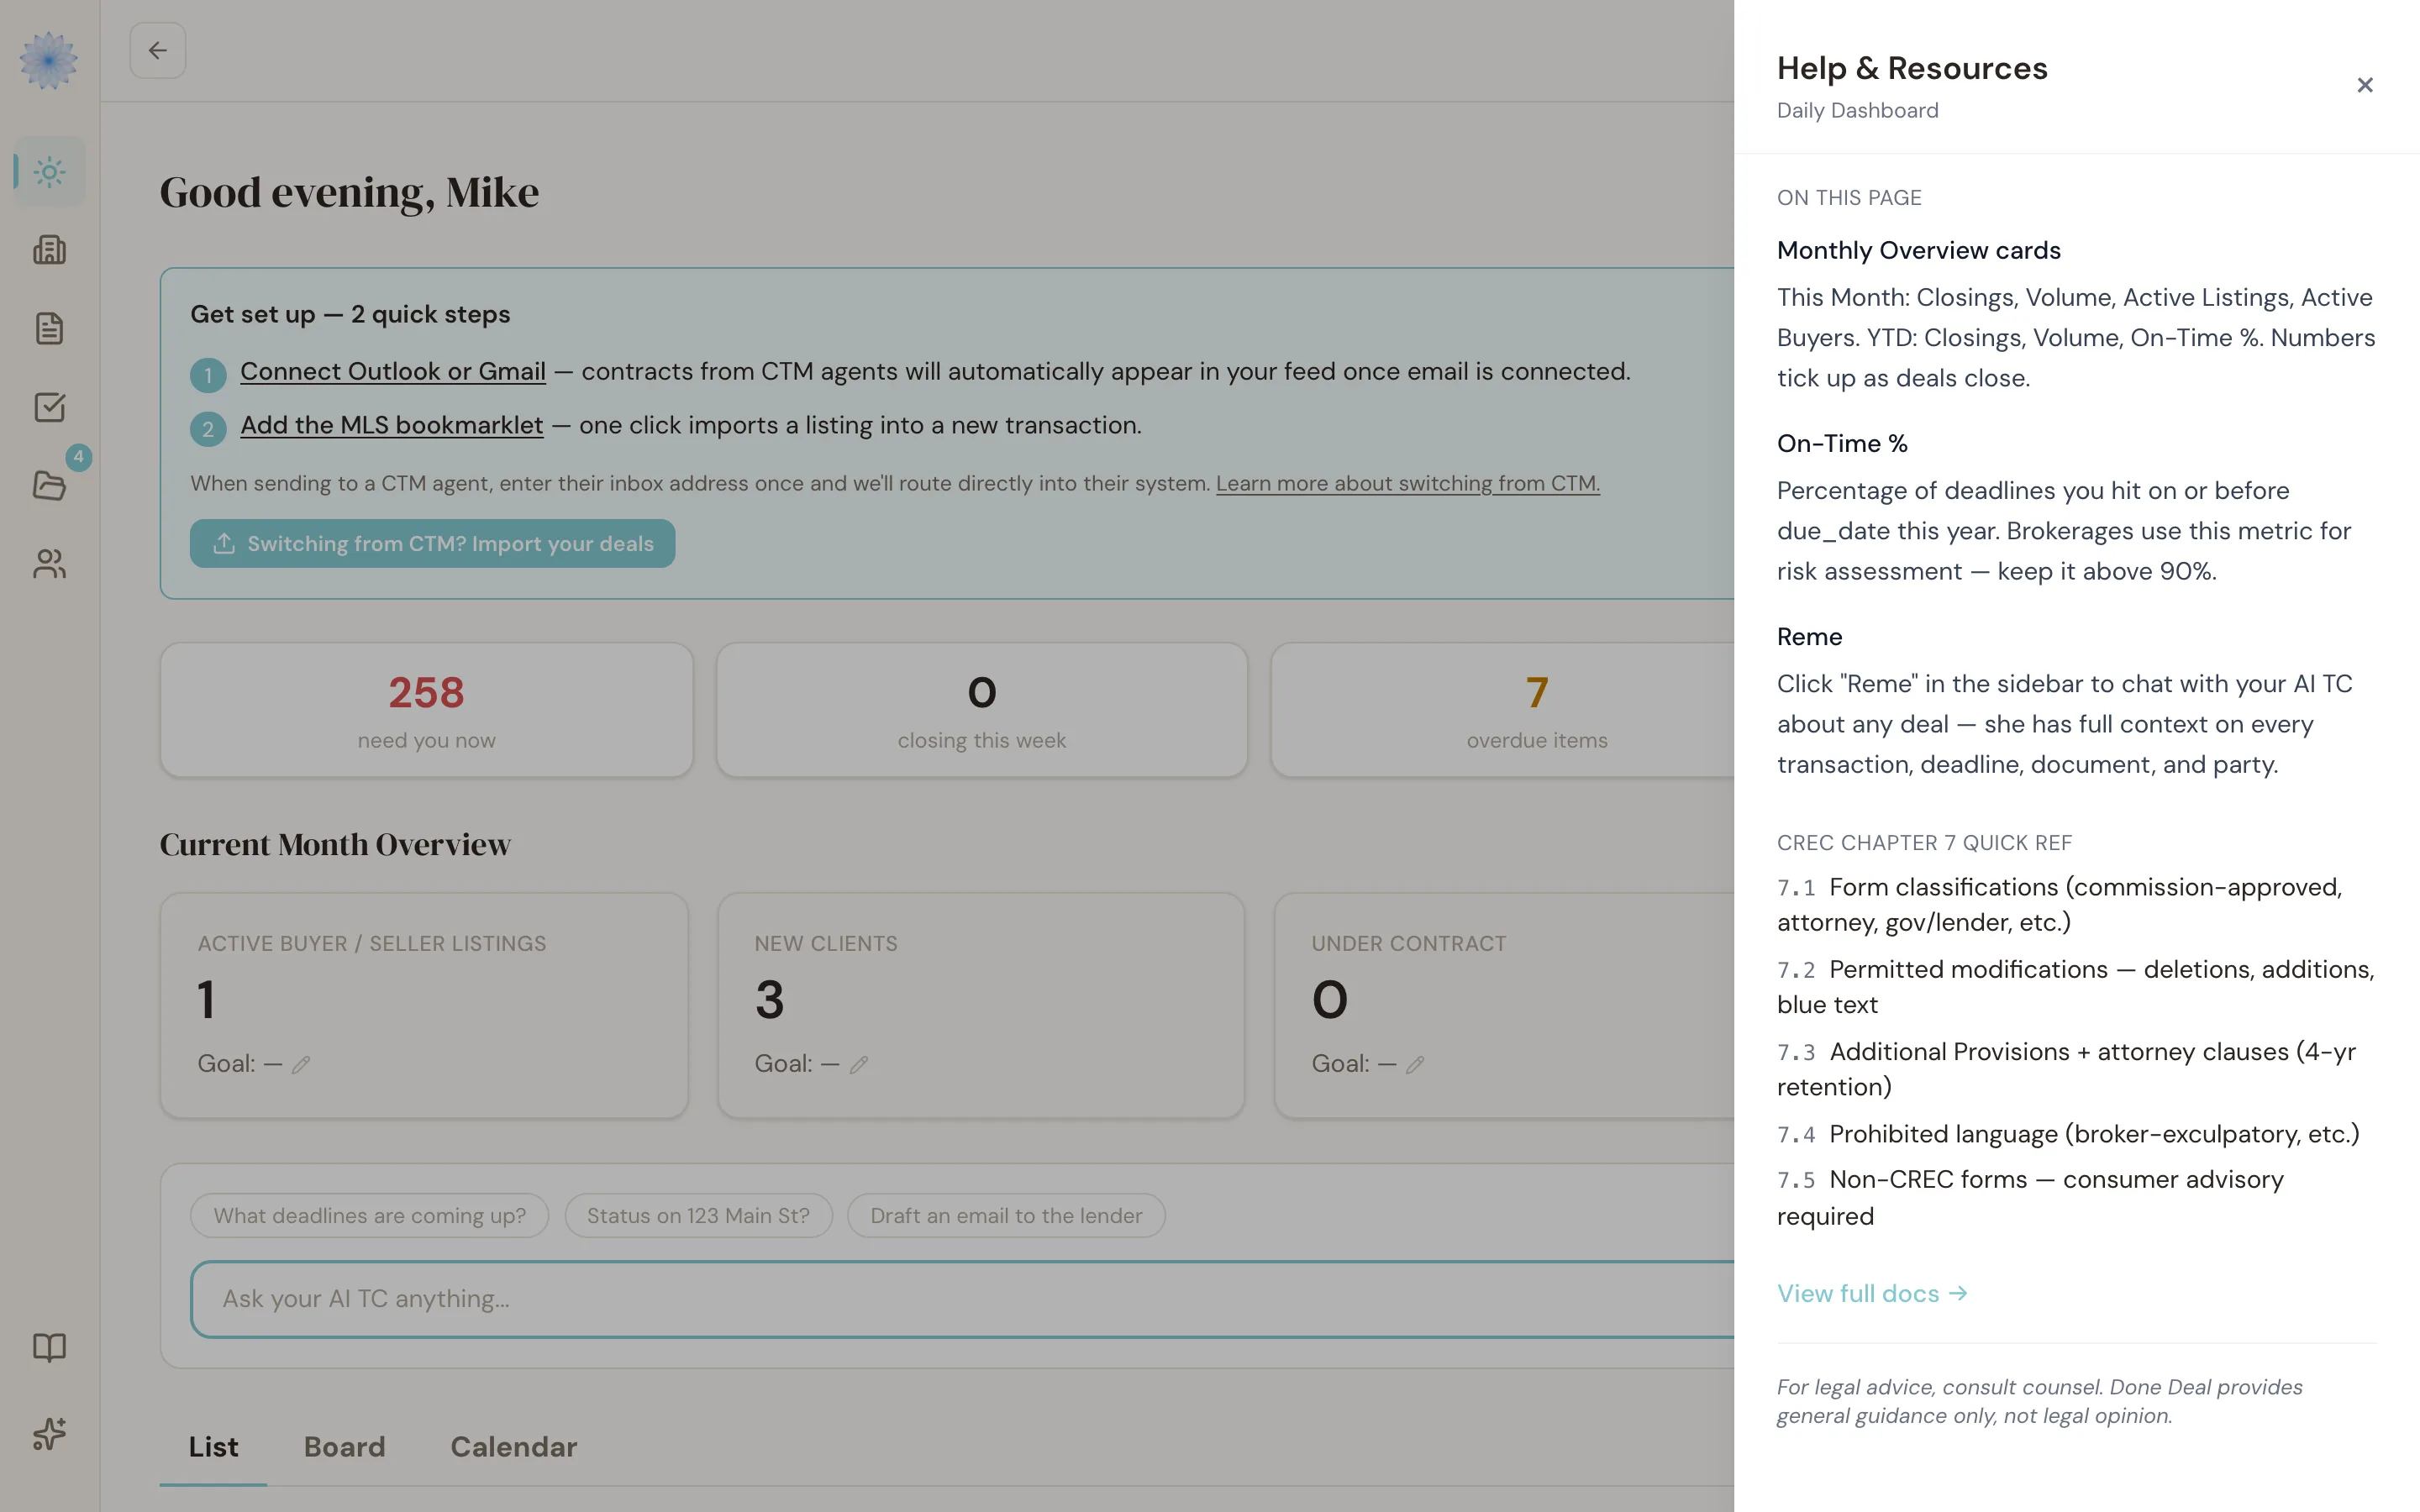Click 'Status on 123 Main St?' suggestion
Screen dimensions: 2420x1512
click(698, 1215)
